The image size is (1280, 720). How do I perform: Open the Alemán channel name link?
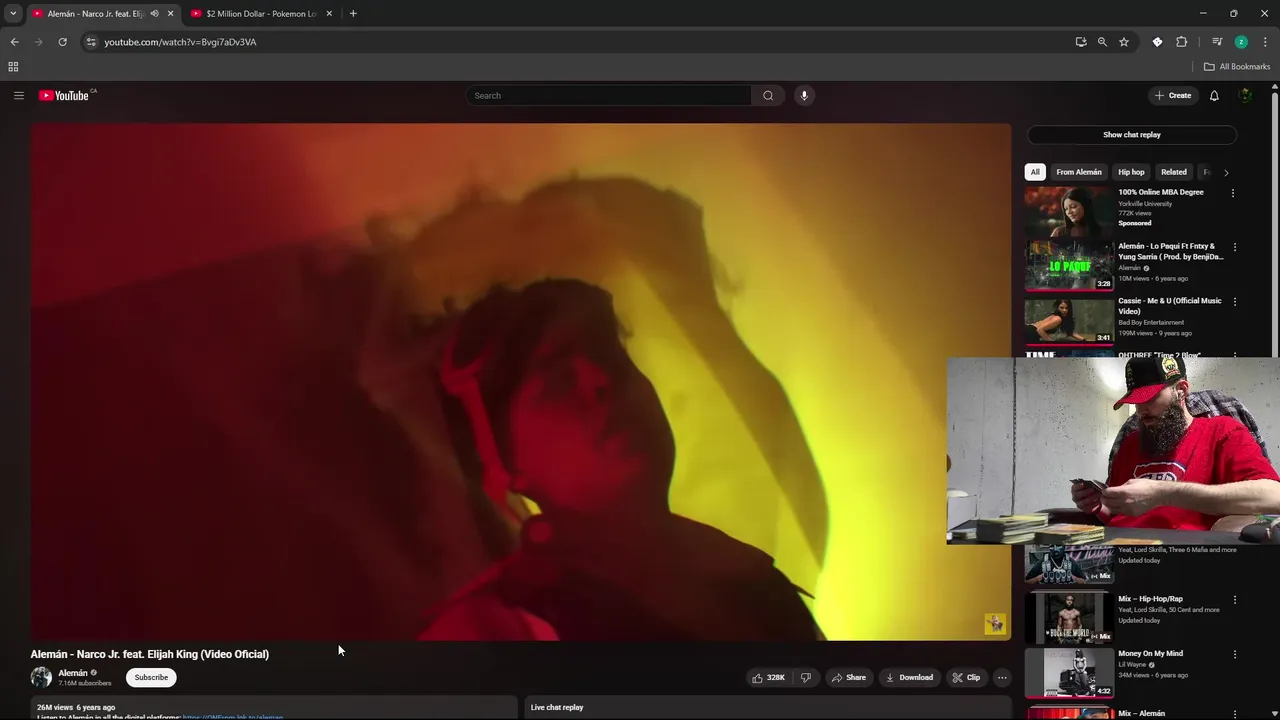click(73, 673)
